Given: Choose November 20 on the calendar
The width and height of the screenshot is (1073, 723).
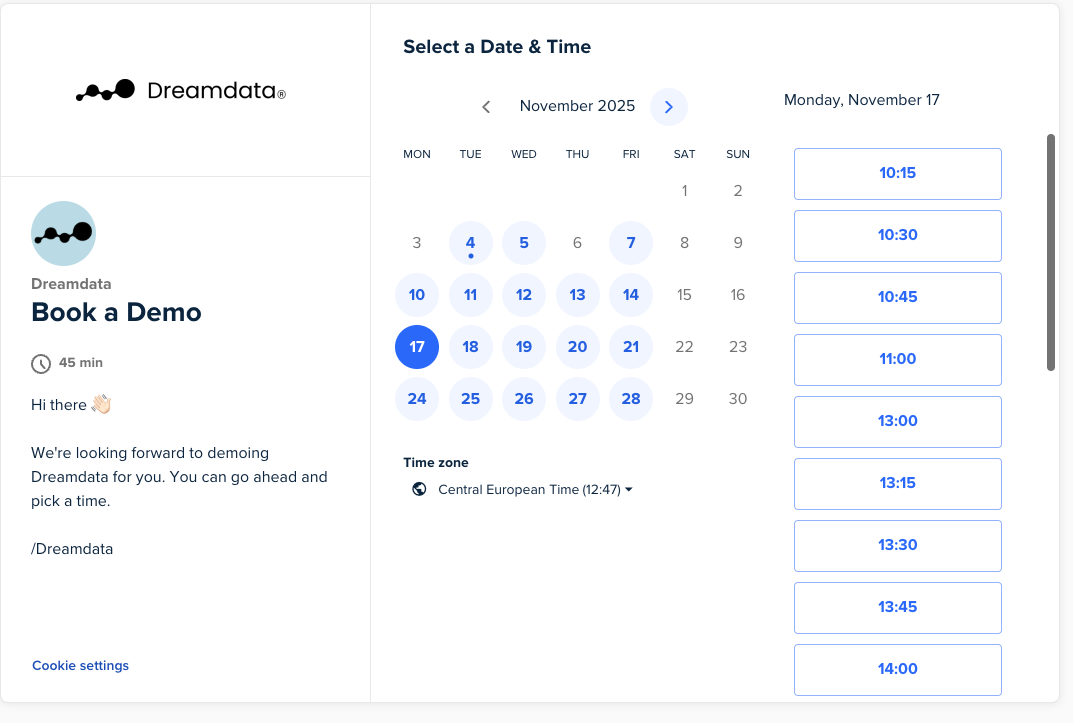Looking at the screenshot, I should pyautogui.click(x=577, y=347).
